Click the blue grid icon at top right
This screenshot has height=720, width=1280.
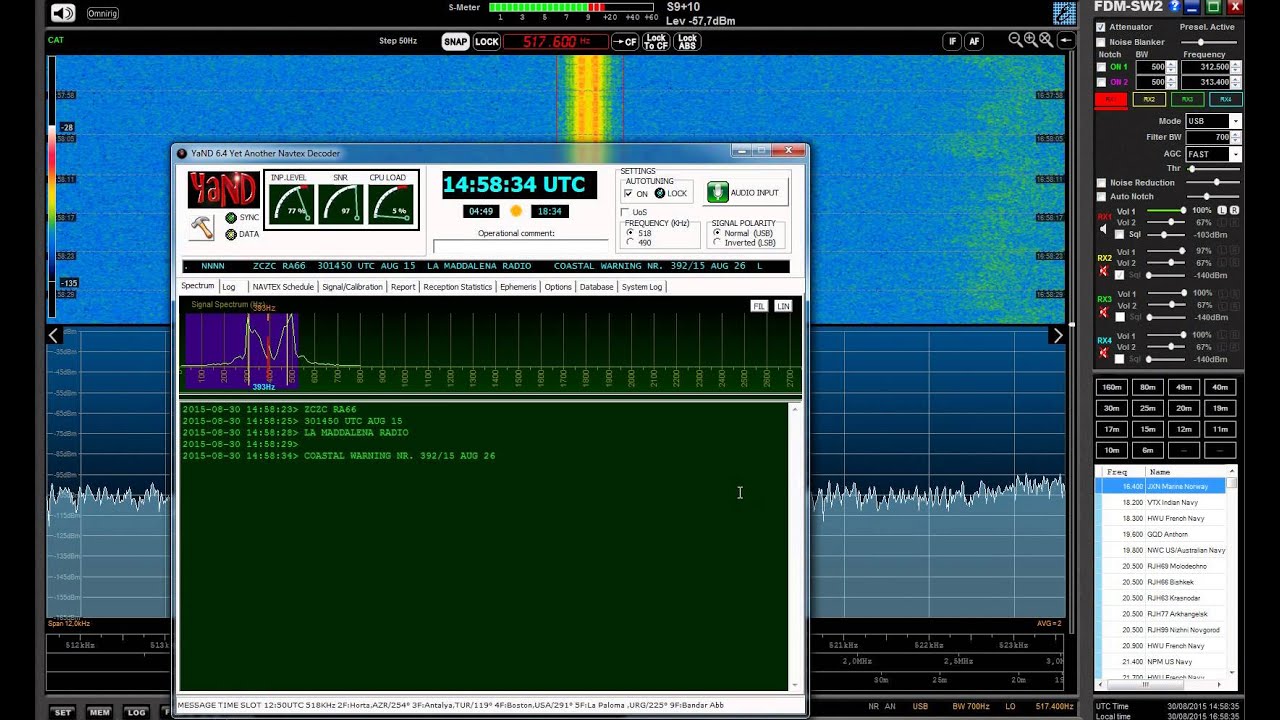point(1064,13)
